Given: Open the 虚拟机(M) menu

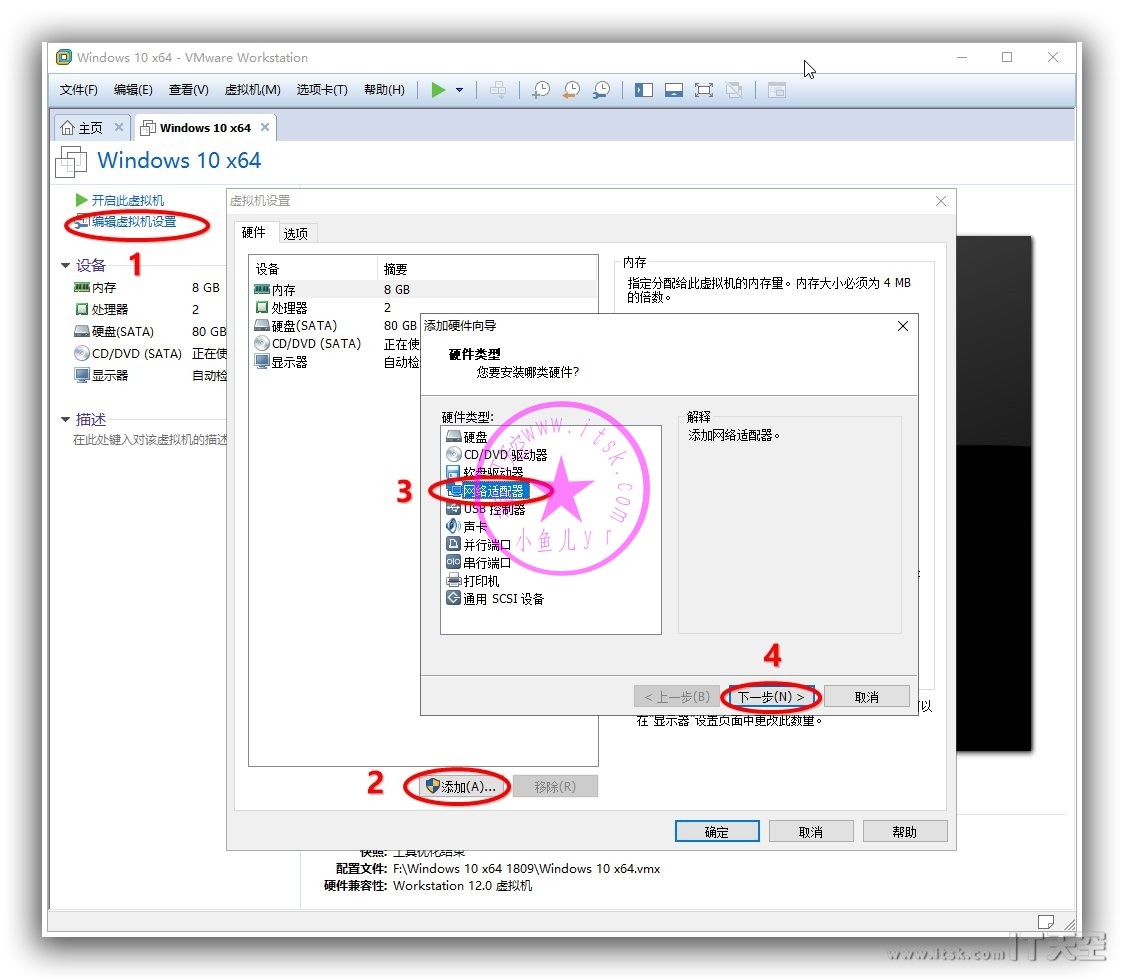Looking at the screenshot, I should (252, 90).
